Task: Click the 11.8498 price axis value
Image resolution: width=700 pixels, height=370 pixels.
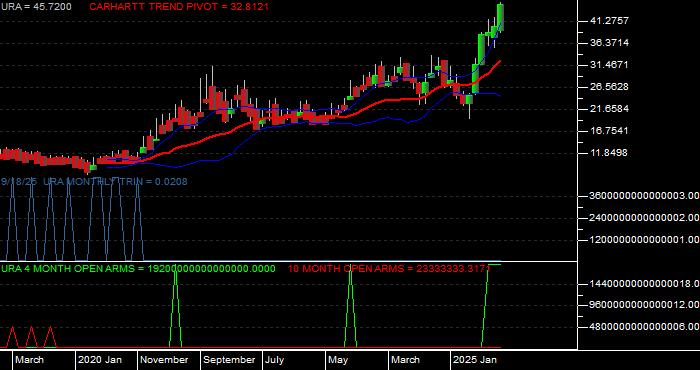Action: pyautogui.click(x=609, y=153)
